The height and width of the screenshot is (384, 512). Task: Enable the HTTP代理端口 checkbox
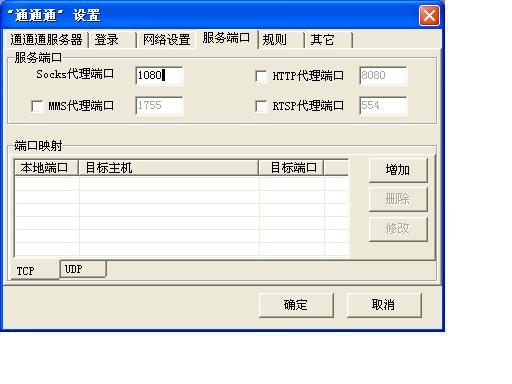pos(261,76)
